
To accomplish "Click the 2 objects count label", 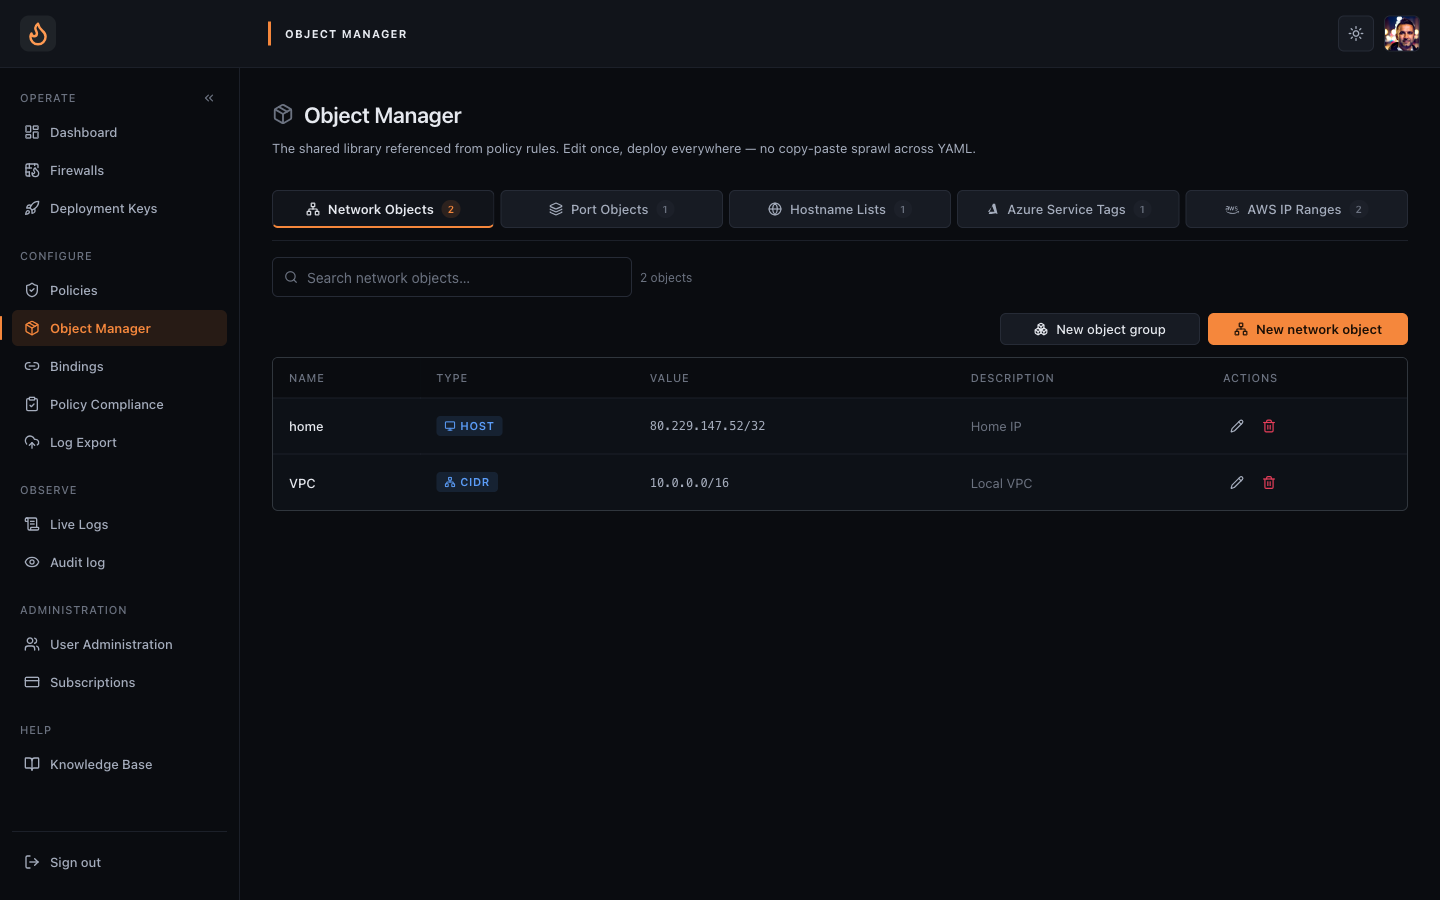I will 666,278.
